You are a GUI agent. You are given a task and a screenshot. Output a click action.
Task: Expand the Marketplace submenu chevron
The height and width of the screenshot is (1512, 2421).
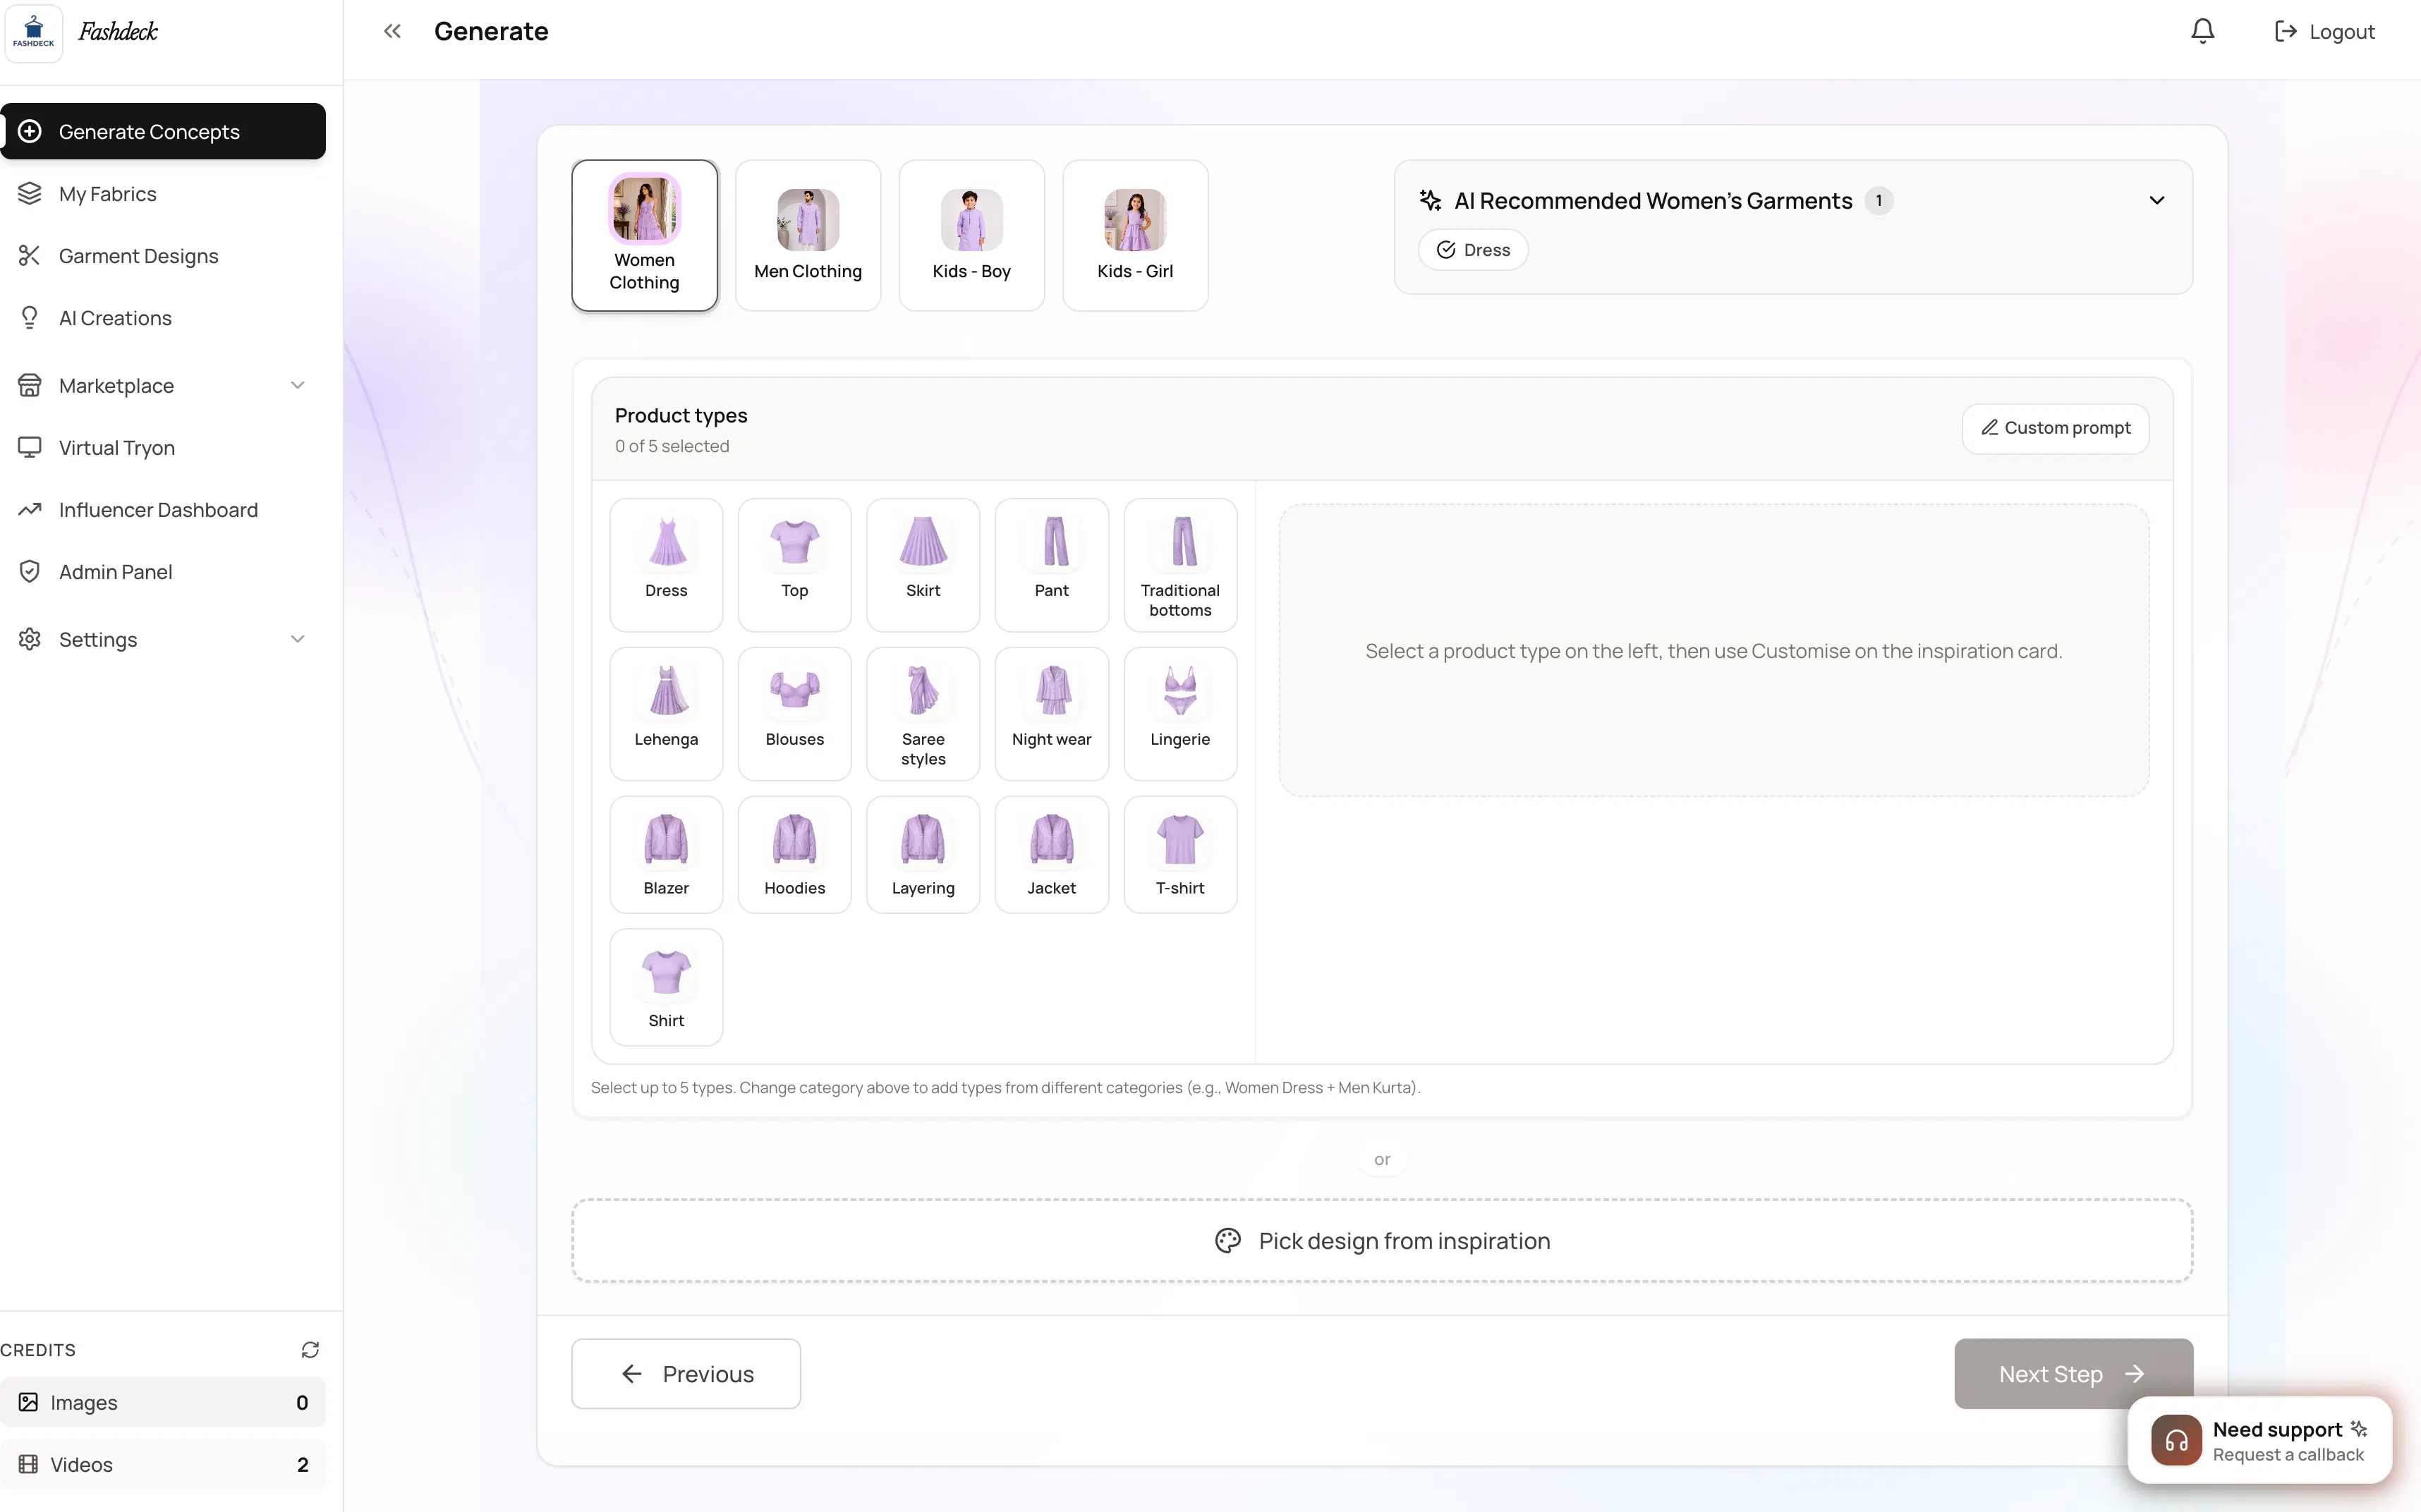pyautogui.click(x=297, y=386)
